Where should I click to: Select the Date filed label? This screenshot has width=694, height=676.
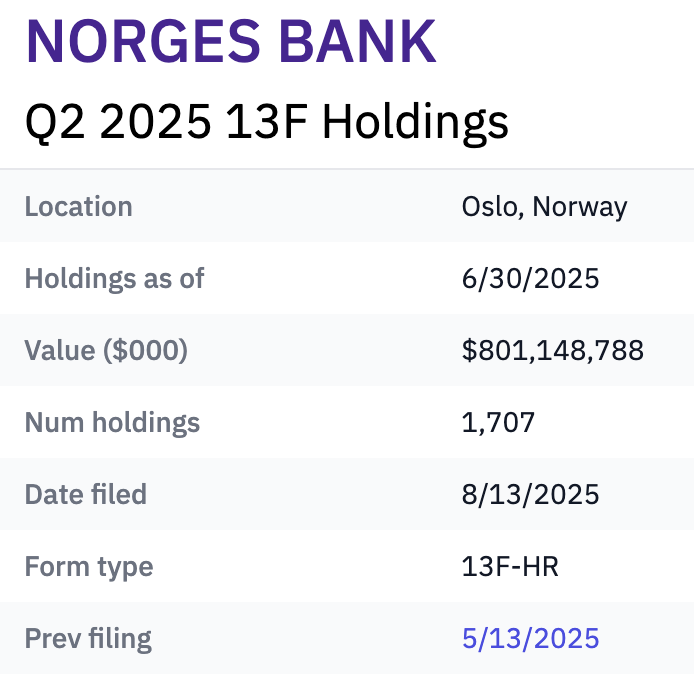85,494
